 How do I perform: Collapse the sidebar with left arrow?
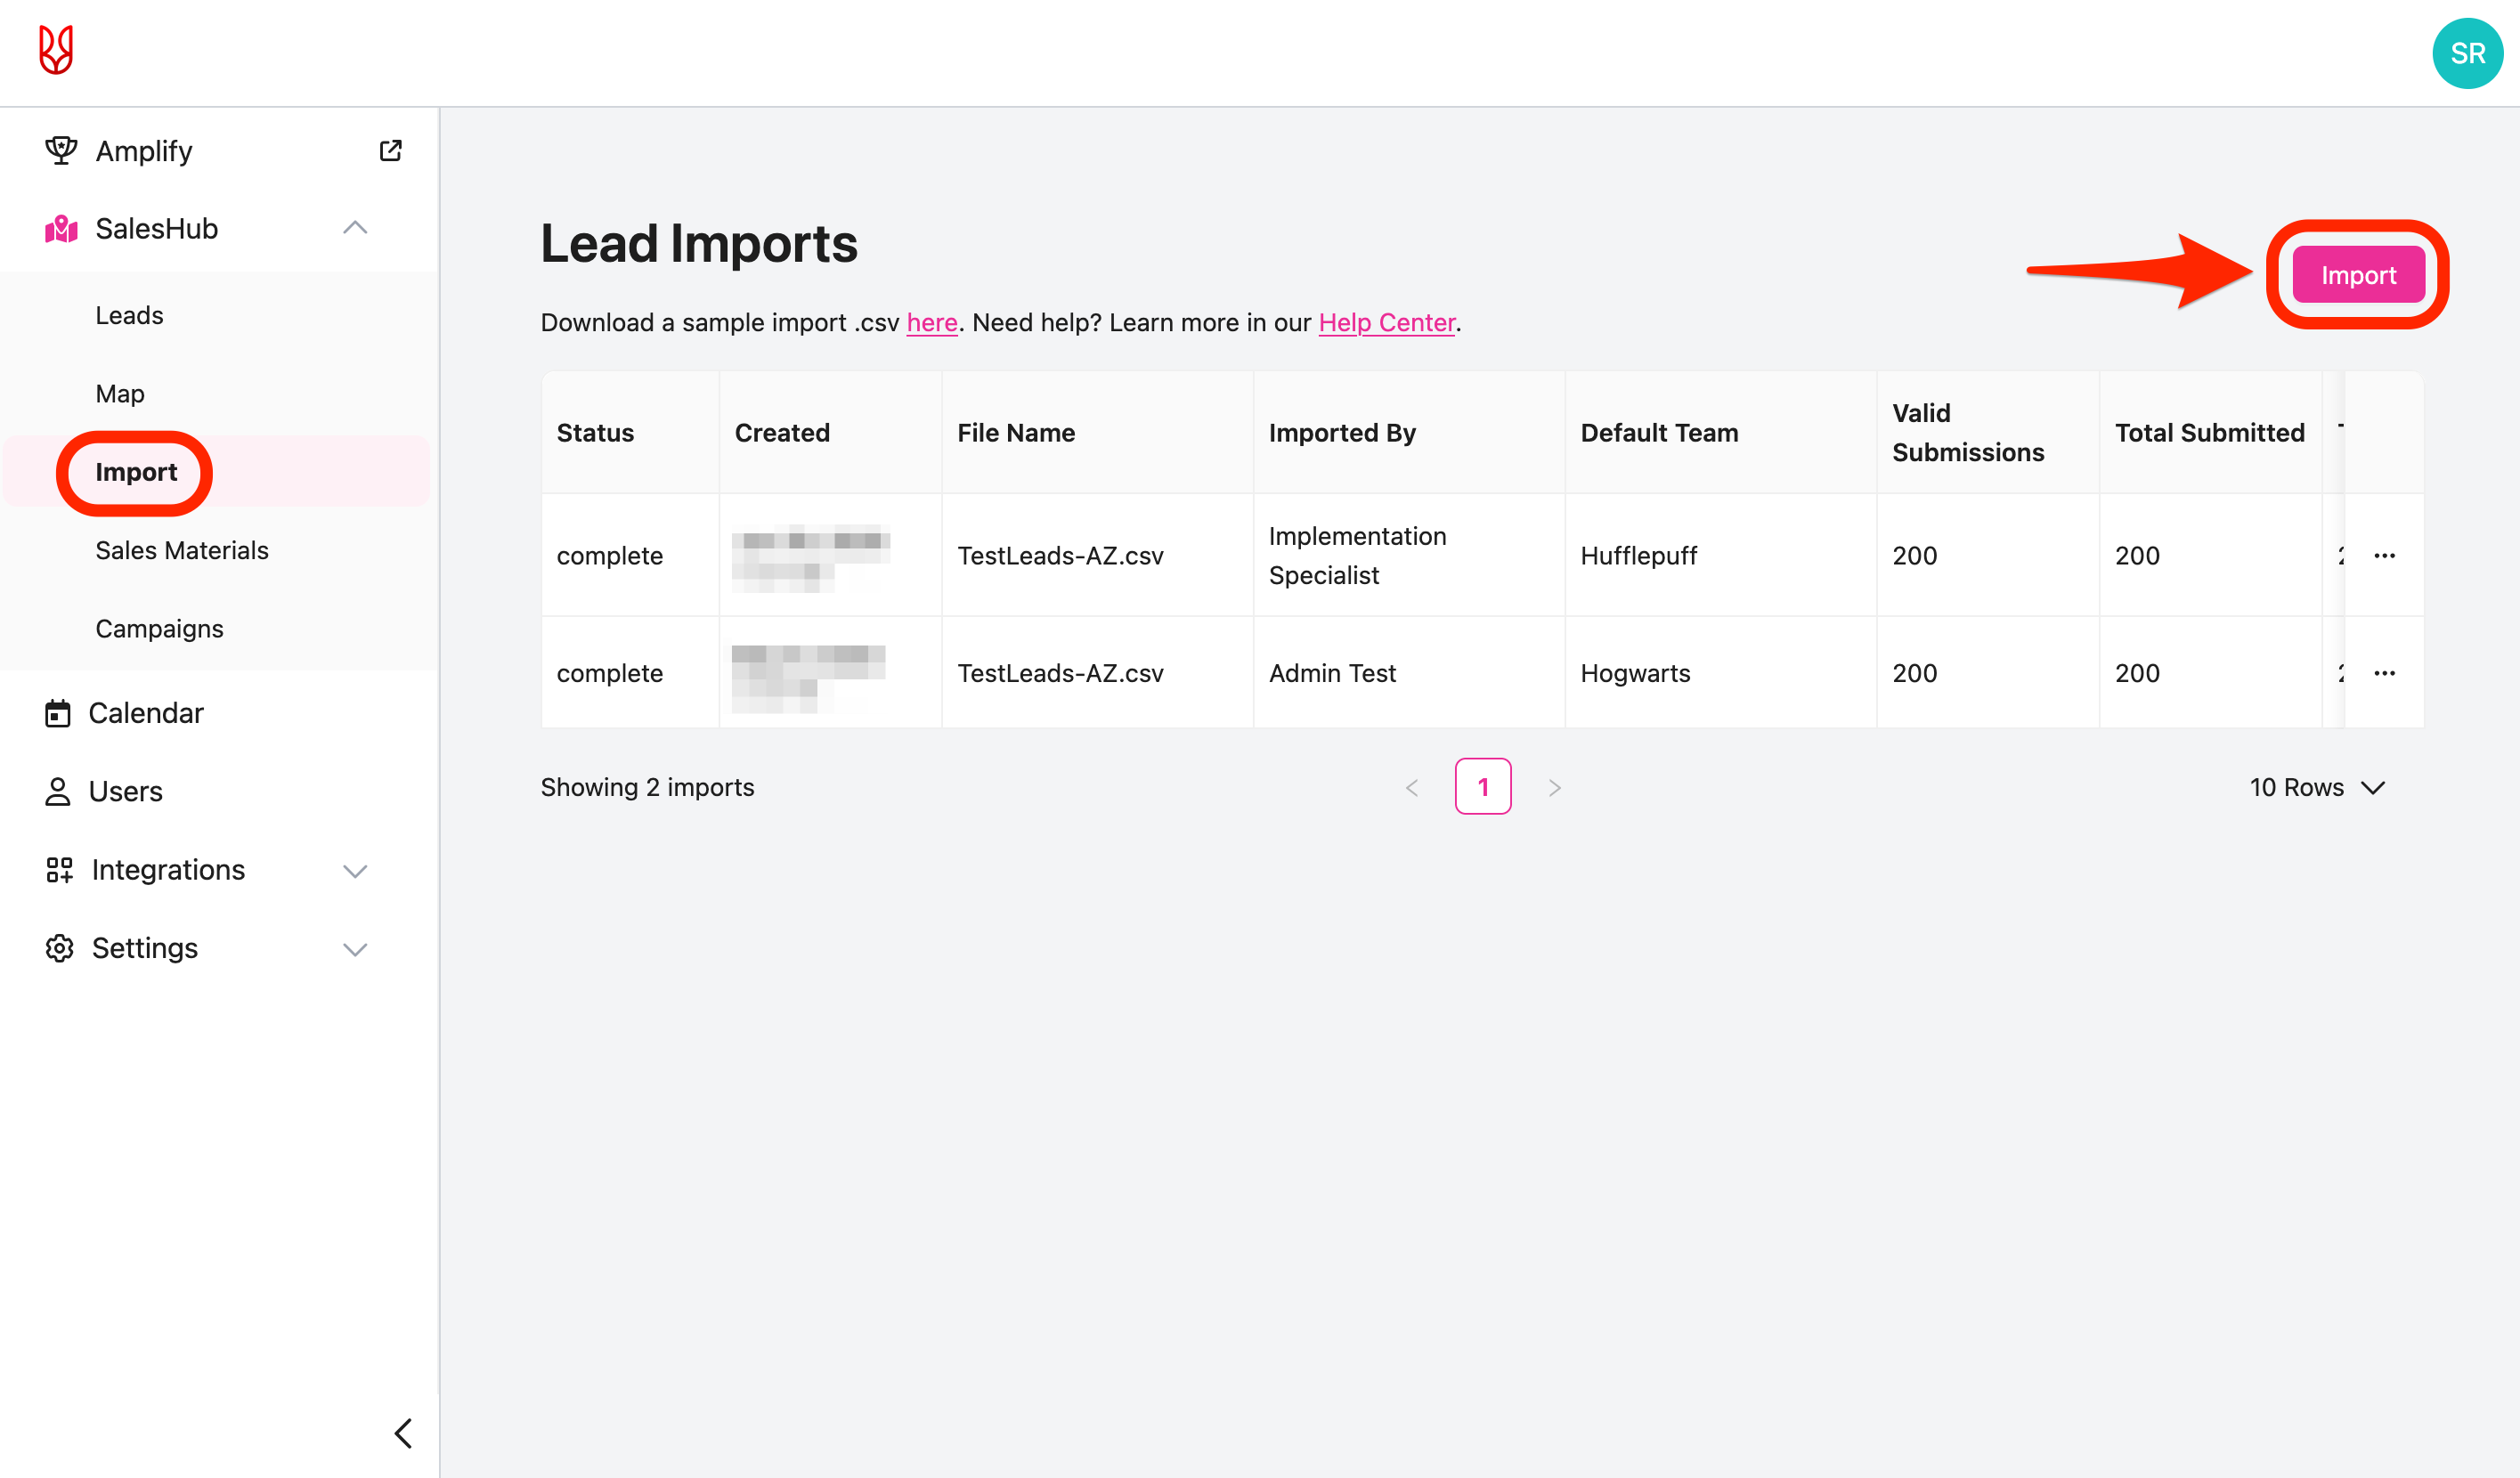pos(403,1433)
